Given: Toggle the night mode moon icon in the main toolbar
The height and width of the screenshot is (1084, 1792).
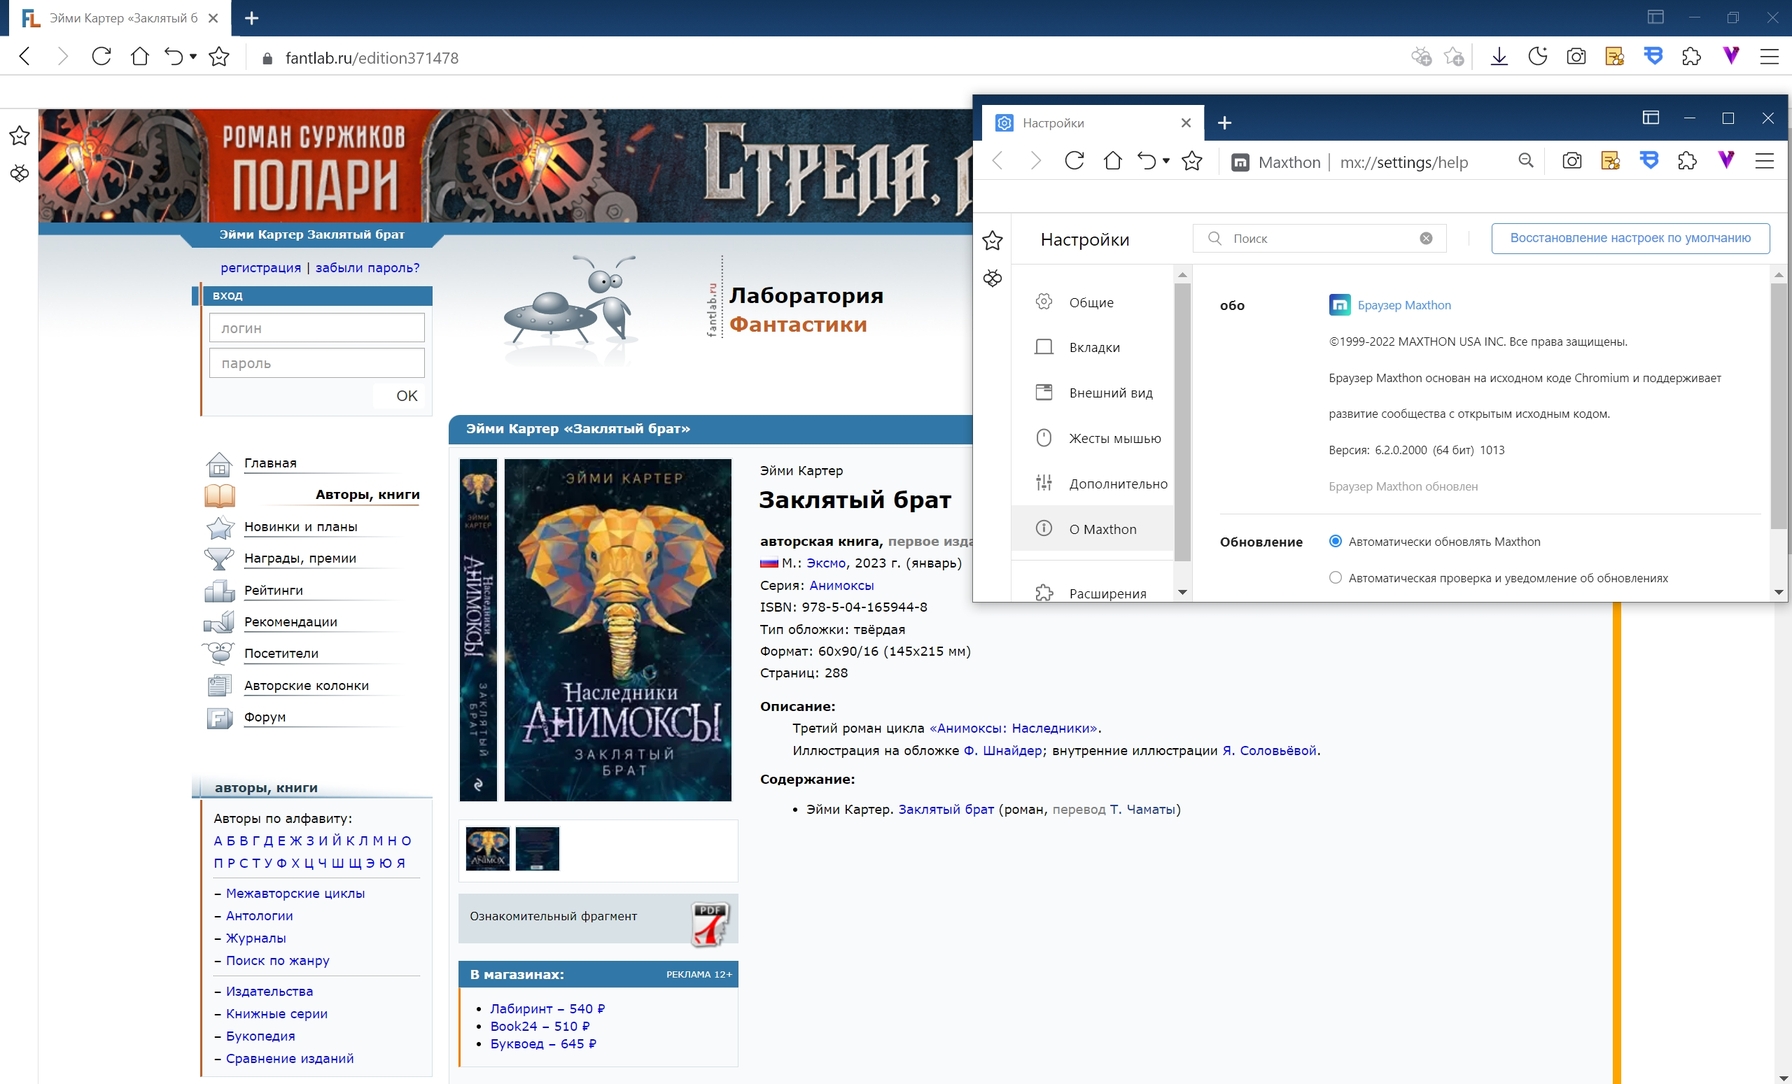Looking at the screenshot, I should point(1538,57).
